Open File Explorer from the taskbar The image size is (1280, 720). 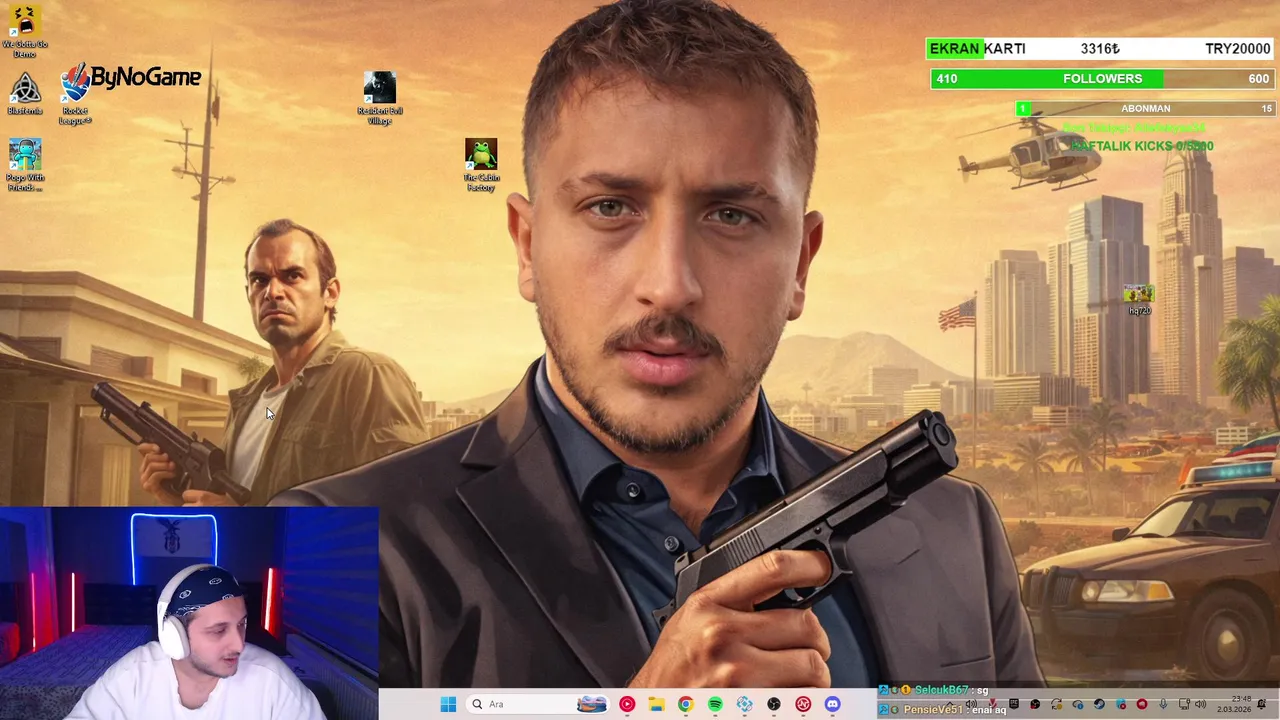(x=656, y=704)
